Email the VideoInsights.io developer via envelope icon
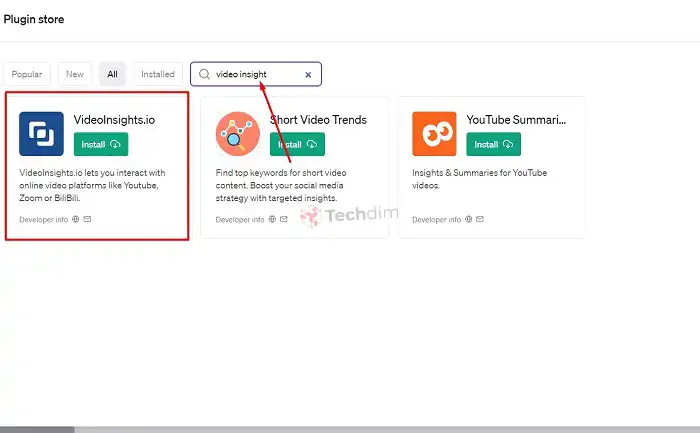Screen dimensions: 700x433 88,219
